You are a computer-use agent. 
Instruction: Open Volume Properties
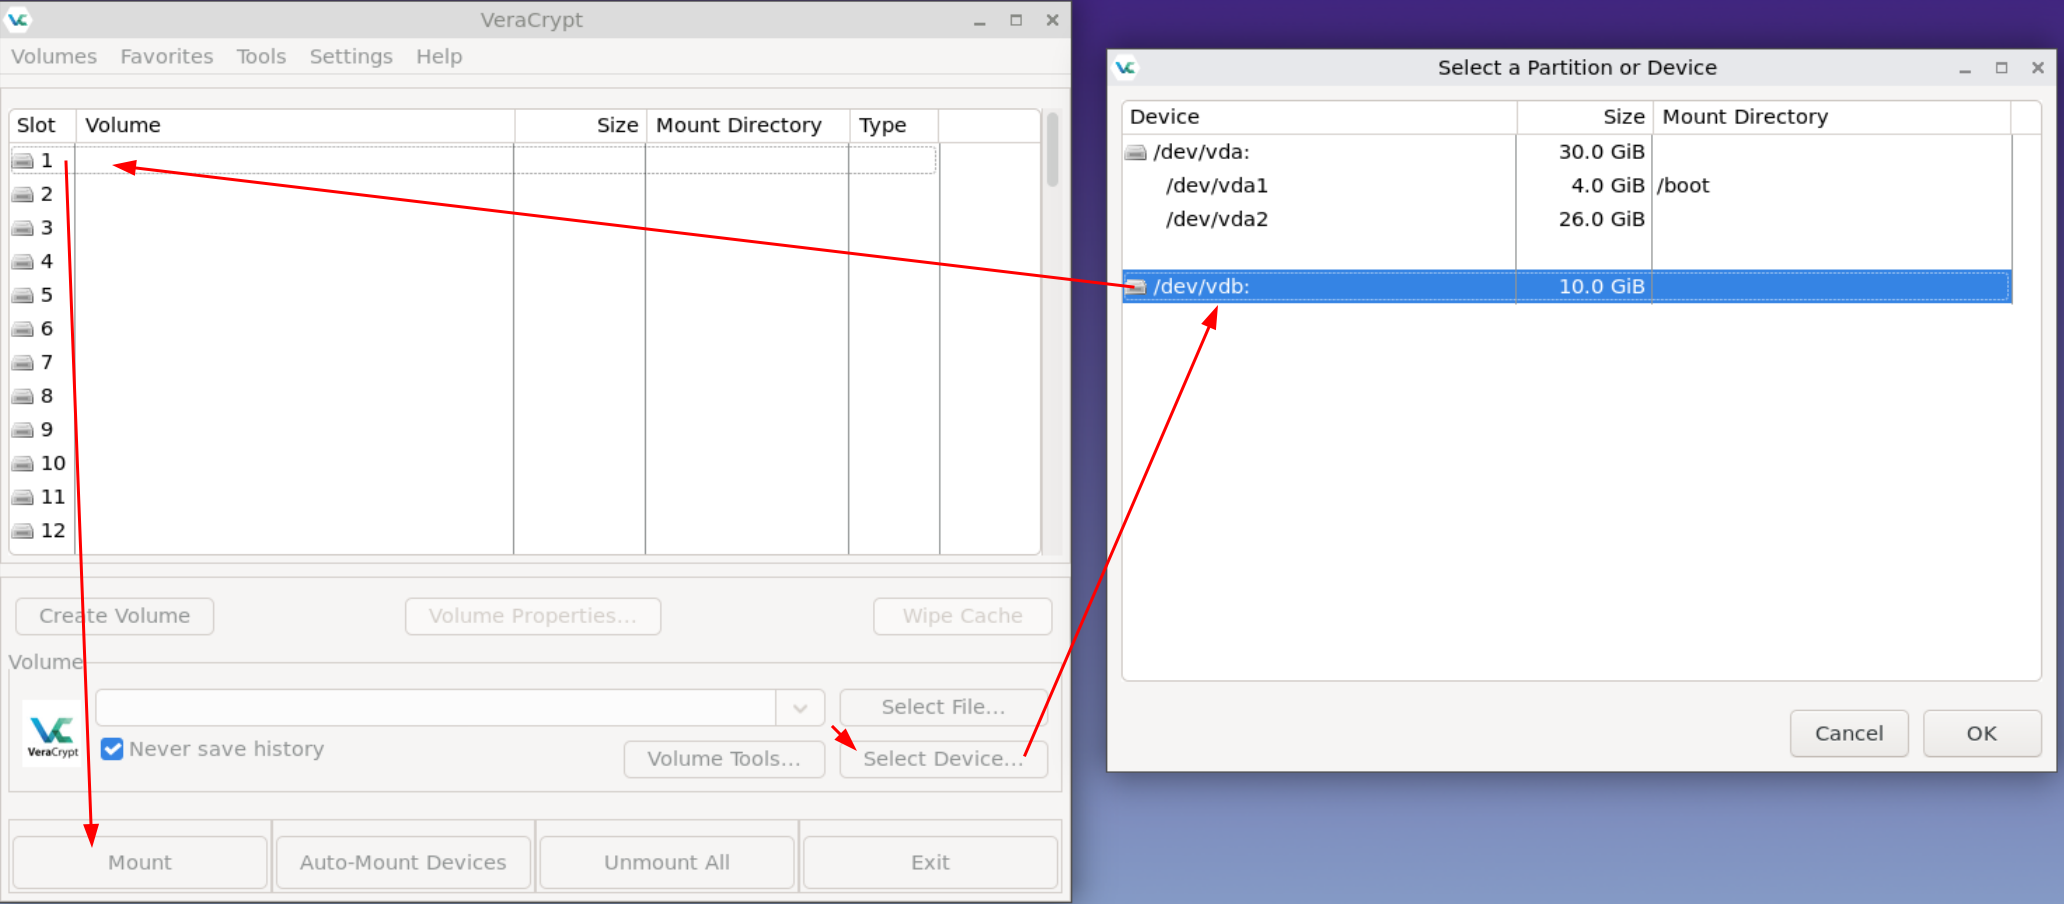point(533,616)
